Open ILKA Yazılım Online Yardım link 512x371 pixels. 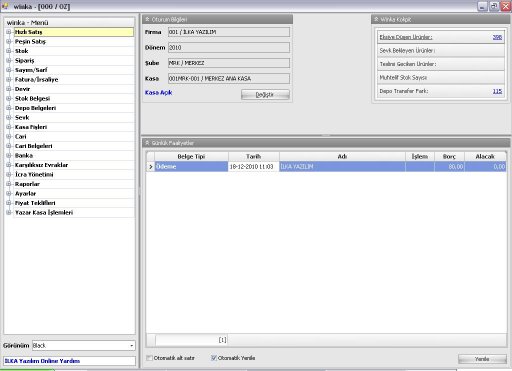pos(42,361)
